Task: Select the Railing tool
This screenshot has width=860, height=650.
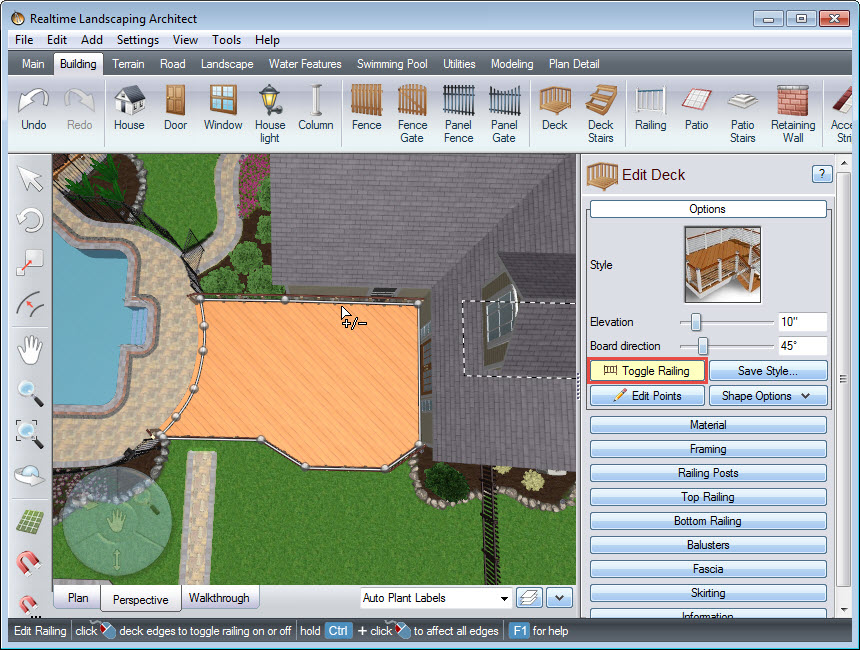Action: pos(650,109)
